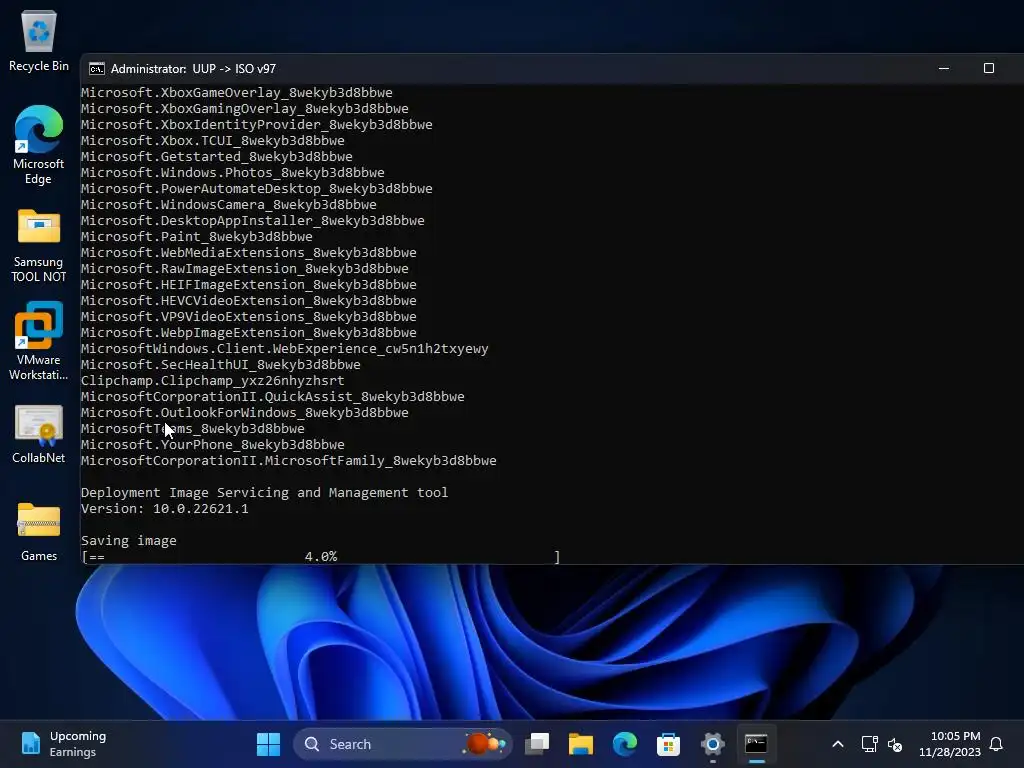1024x768 pixels.
Task: Open the Upcoming Earnings widget
Action: pyautogui.click(x=63, y=744)
